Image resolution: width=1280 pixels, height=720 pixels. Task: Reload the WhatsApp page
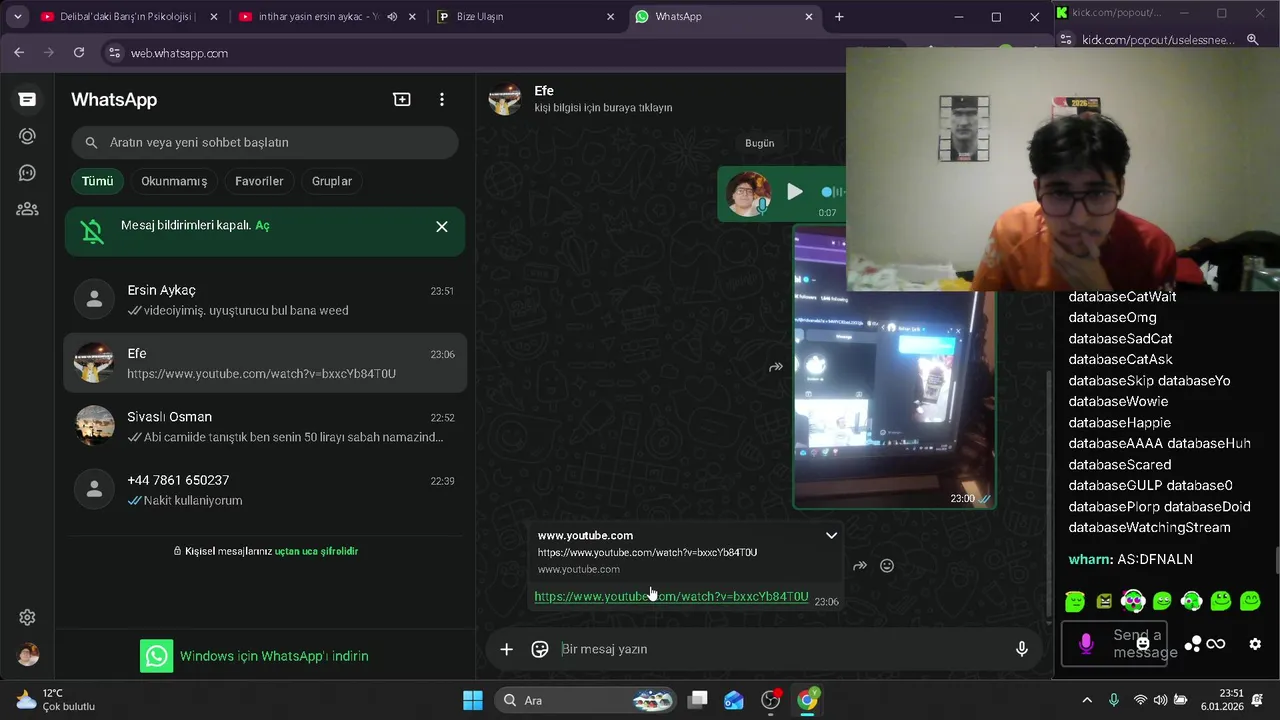pos(79,53)
